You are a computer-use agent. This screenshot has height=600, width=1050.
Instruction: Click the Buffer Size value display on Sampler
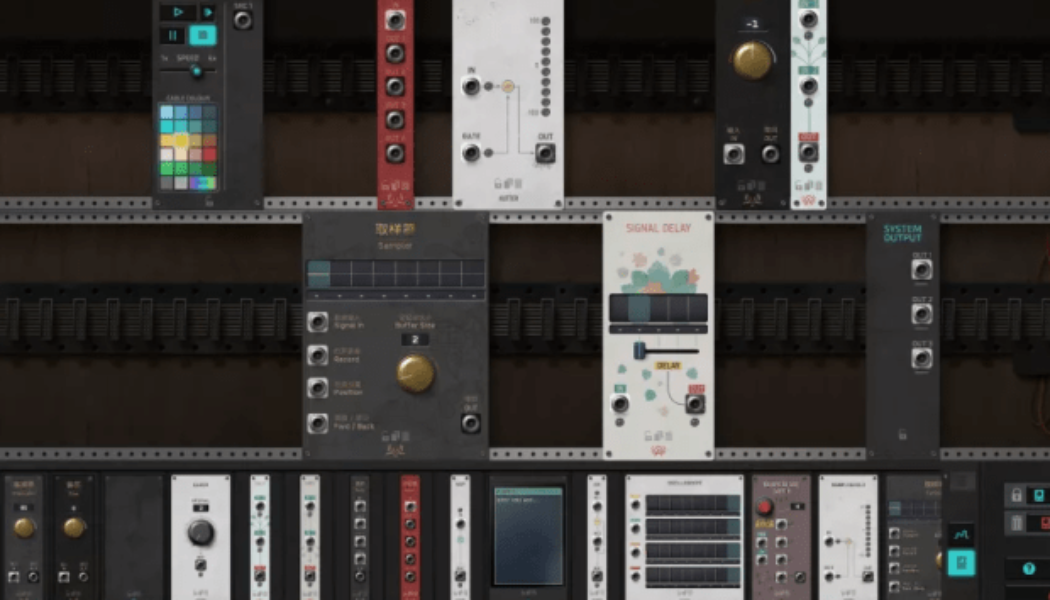414,339
